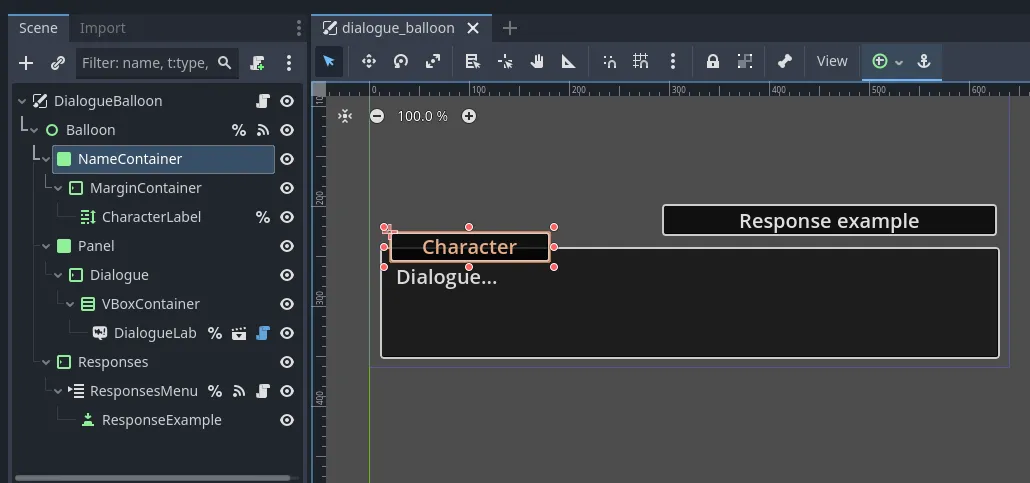The image size is (1030, 483).
Task: Hide the ResponseExample node
Action: pos(287,421)
